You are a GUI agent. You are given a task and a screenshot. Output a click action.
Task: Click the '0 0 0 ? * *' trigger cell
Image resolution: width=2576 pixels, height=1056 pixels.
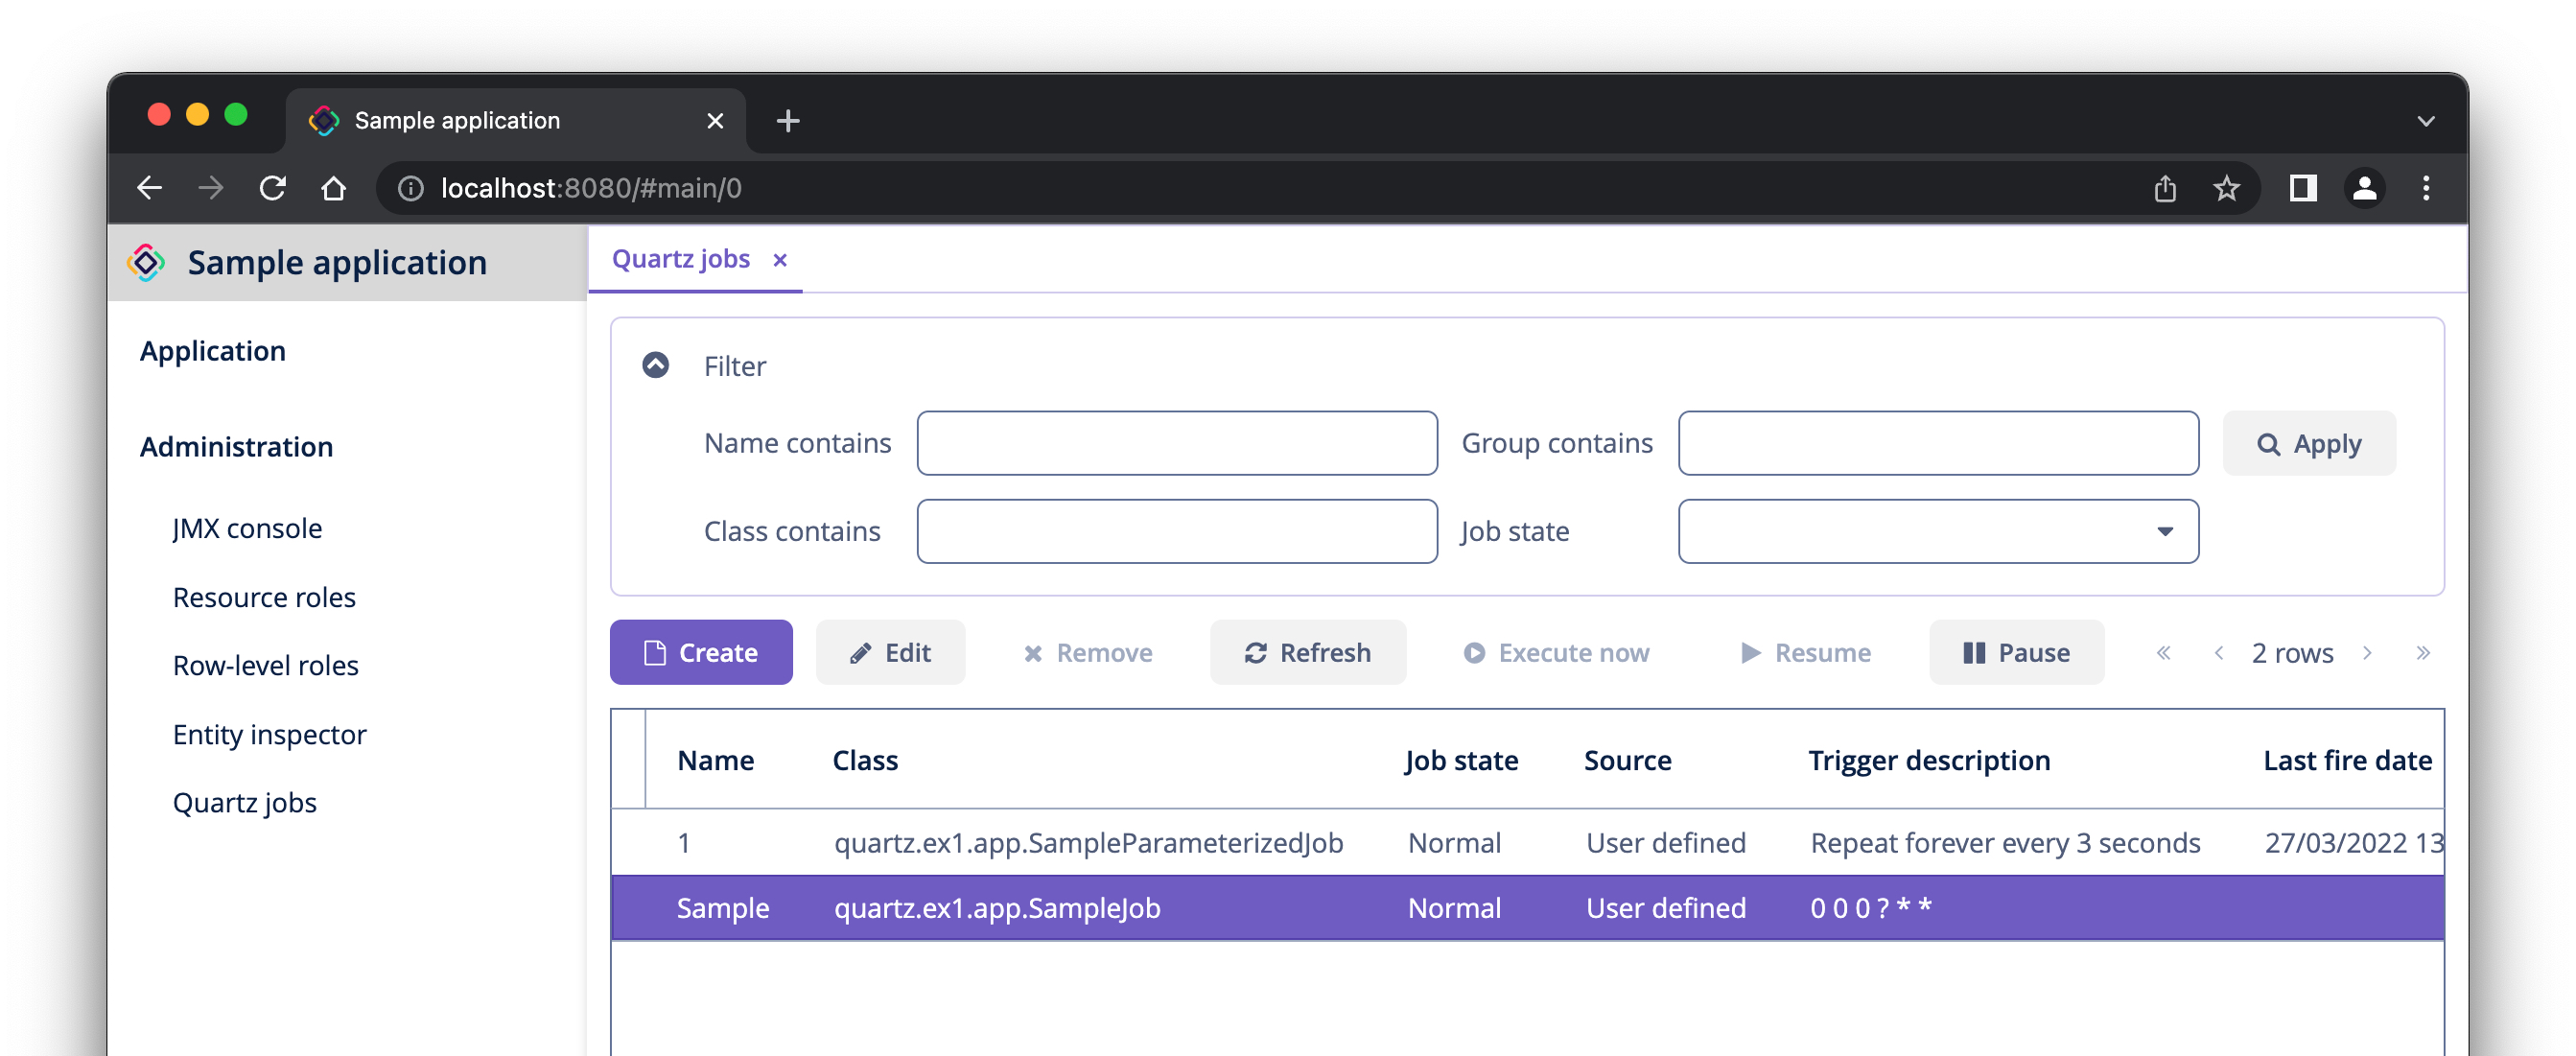1870,908
